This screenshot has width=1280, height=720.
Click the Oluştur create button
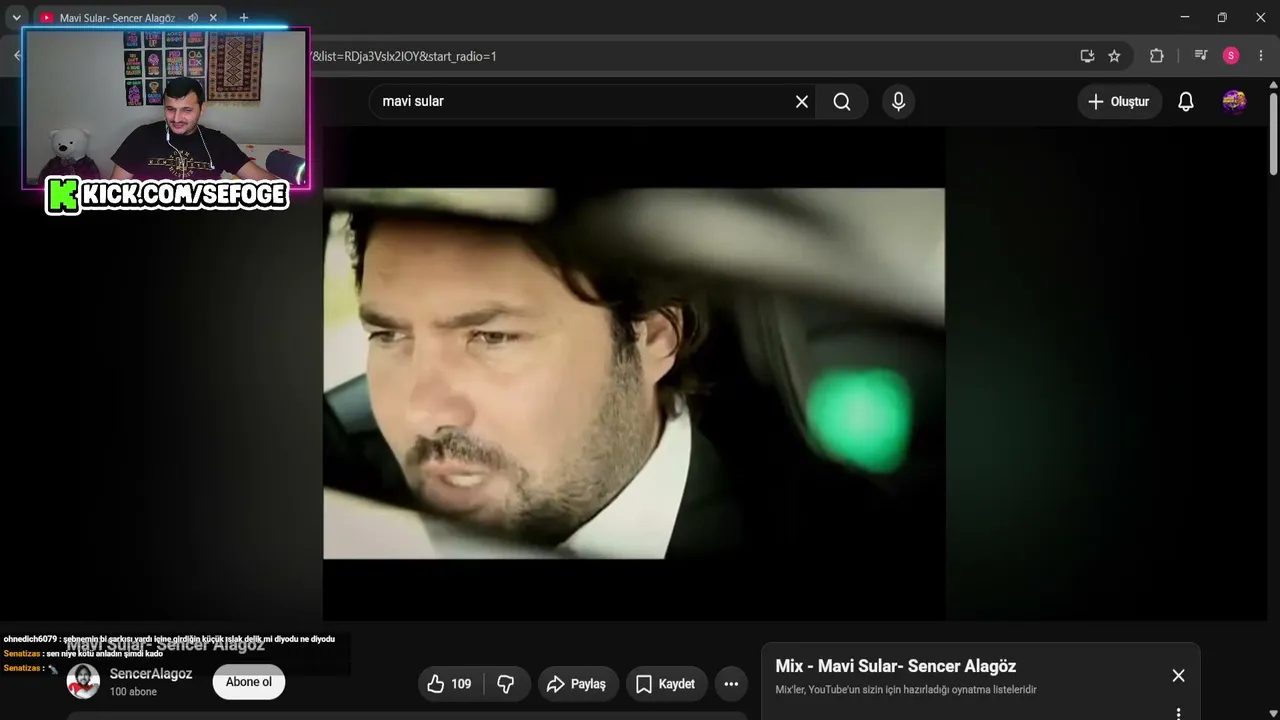click(1119, 101)
